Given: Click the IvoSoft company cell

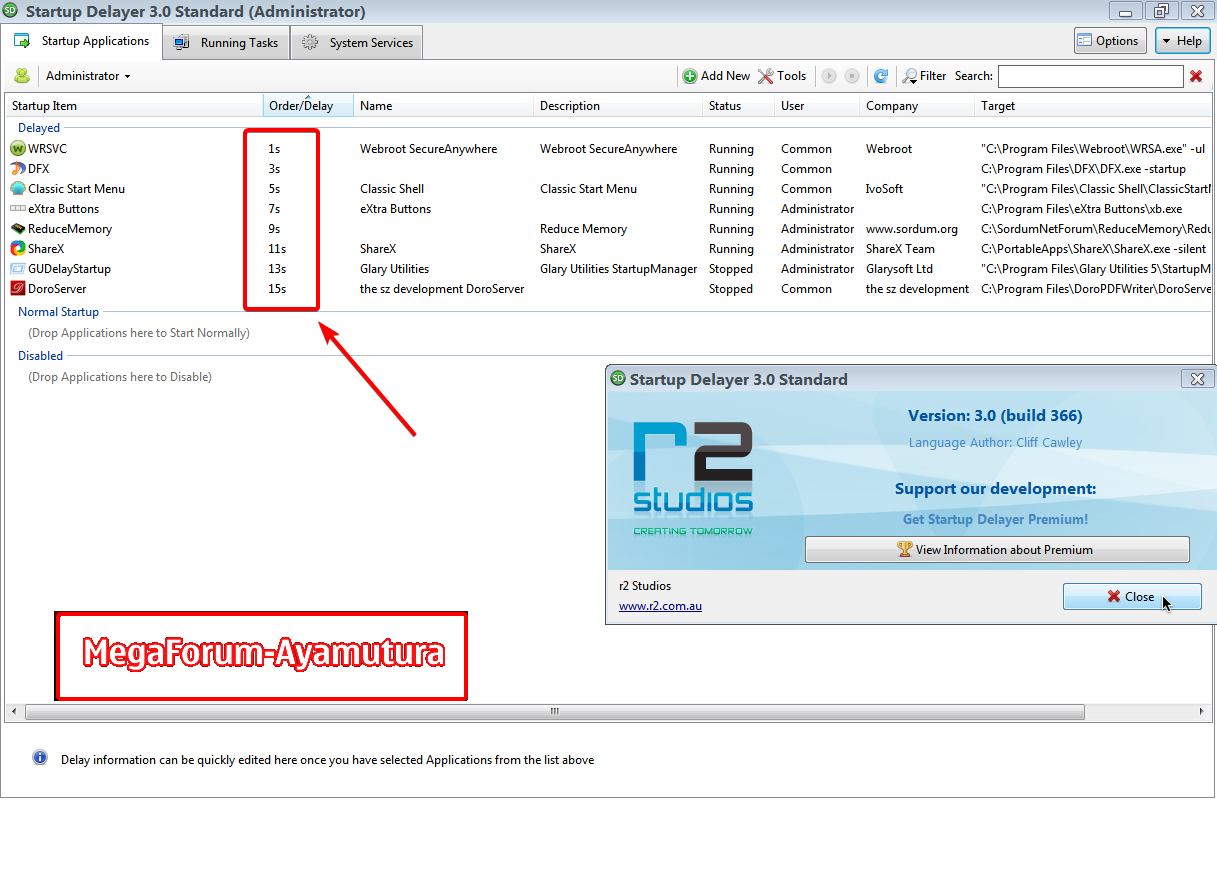Looking at the screenshot, I should pyautogui.click(x=884, y=189).
